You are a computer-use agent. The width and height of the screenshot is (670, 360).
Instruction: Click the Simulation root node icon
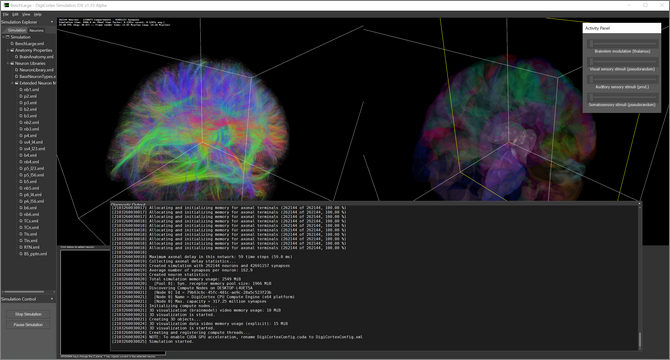[x=8, y=37]
